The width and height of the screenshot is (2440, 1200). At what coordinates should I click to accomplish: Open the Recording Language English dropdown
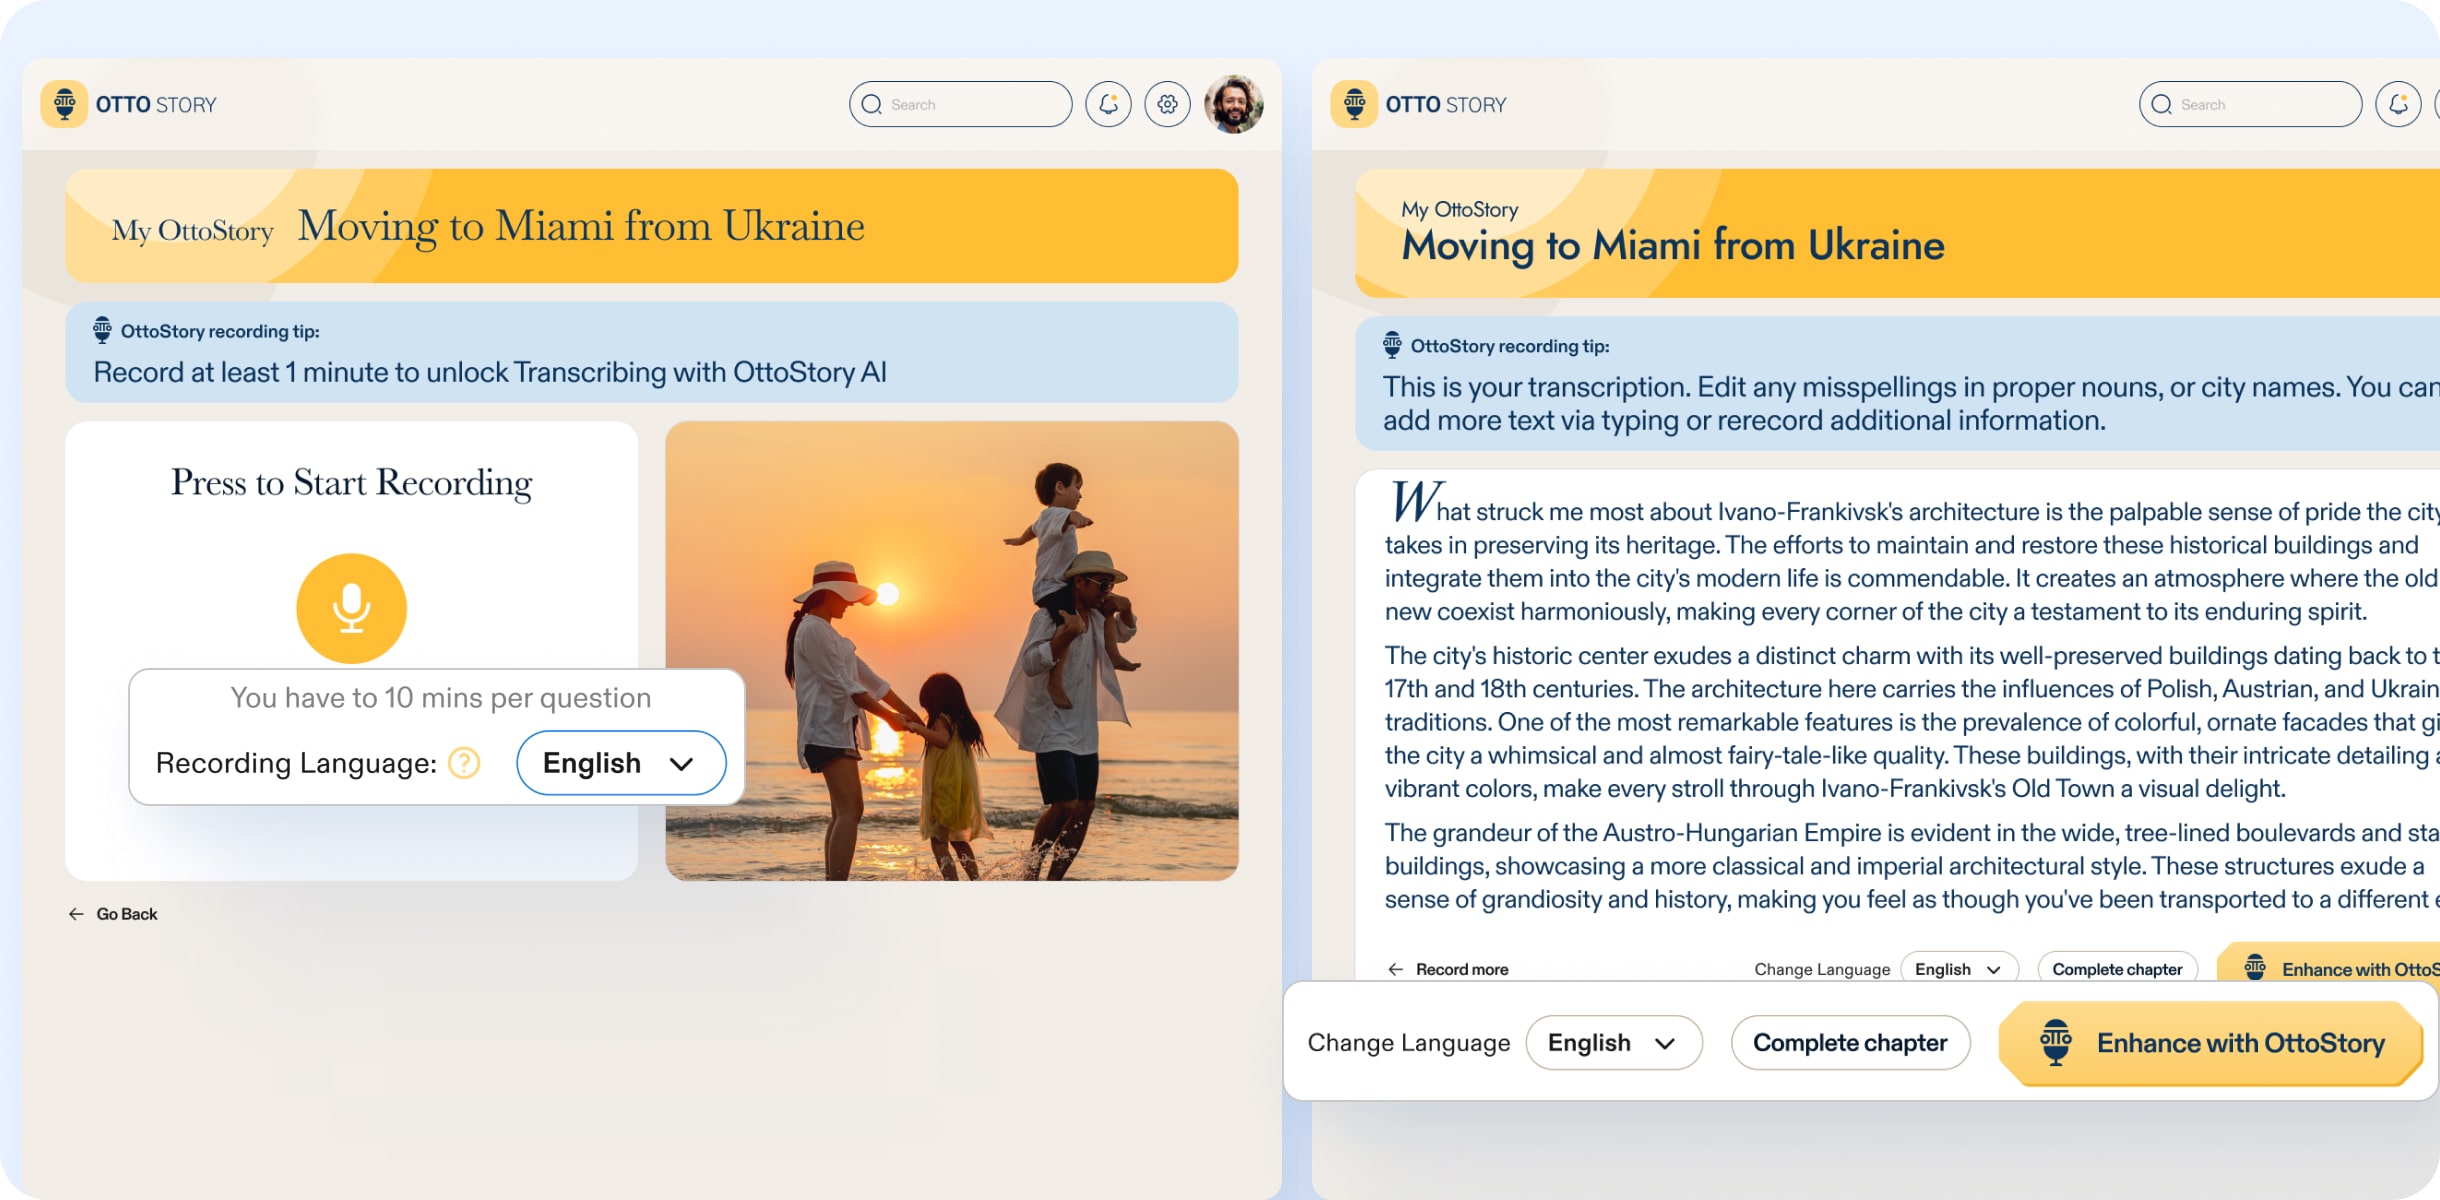[620, 763]
